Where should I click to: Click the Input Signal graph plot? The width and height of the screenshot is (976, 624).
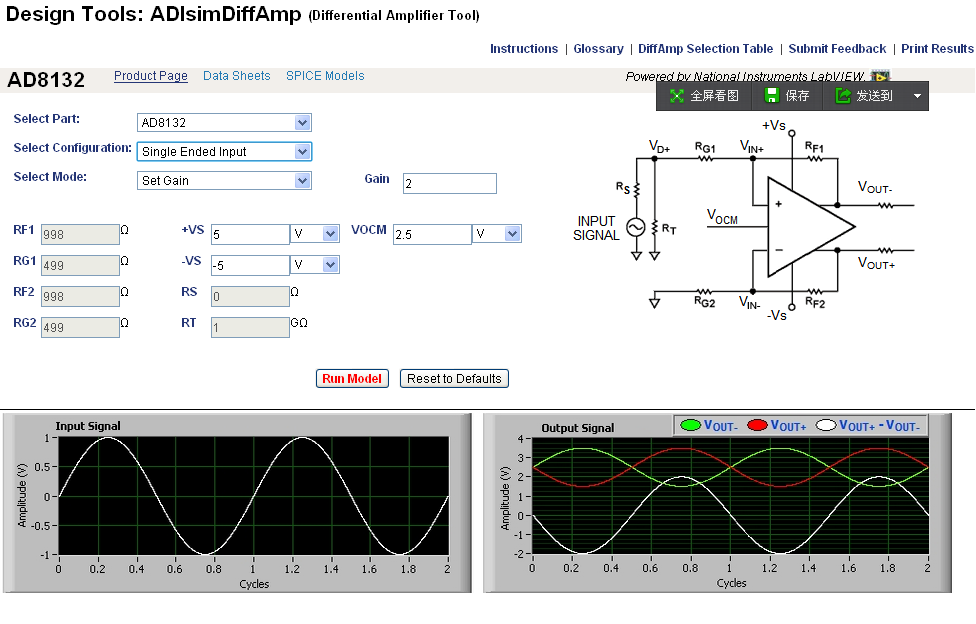pyautogui.click(x=253, y=496)
